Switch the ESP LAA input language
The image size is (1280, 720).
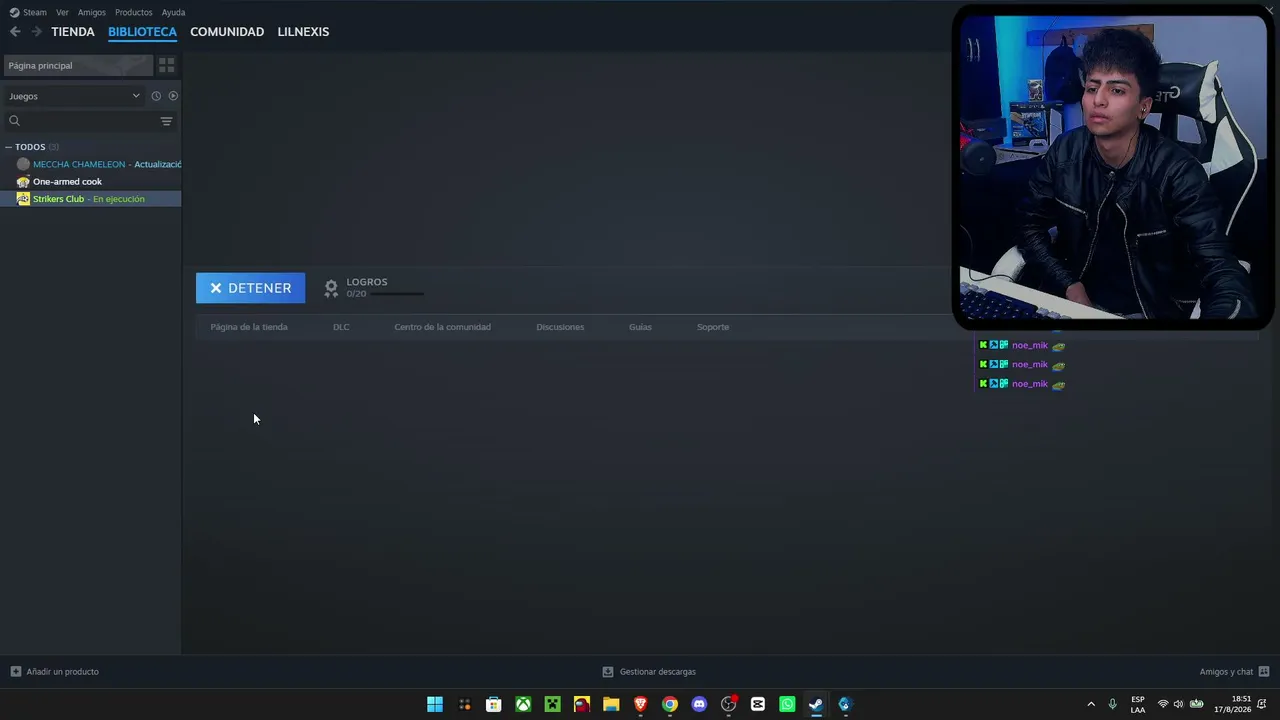tap(1138, 704)
